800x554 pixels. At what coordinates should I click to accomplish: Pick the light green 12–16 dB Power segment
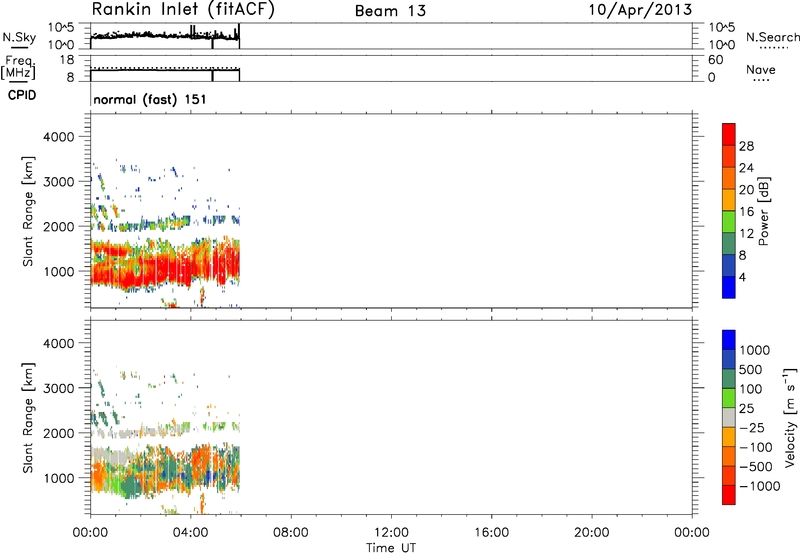(x=729, y=222)
